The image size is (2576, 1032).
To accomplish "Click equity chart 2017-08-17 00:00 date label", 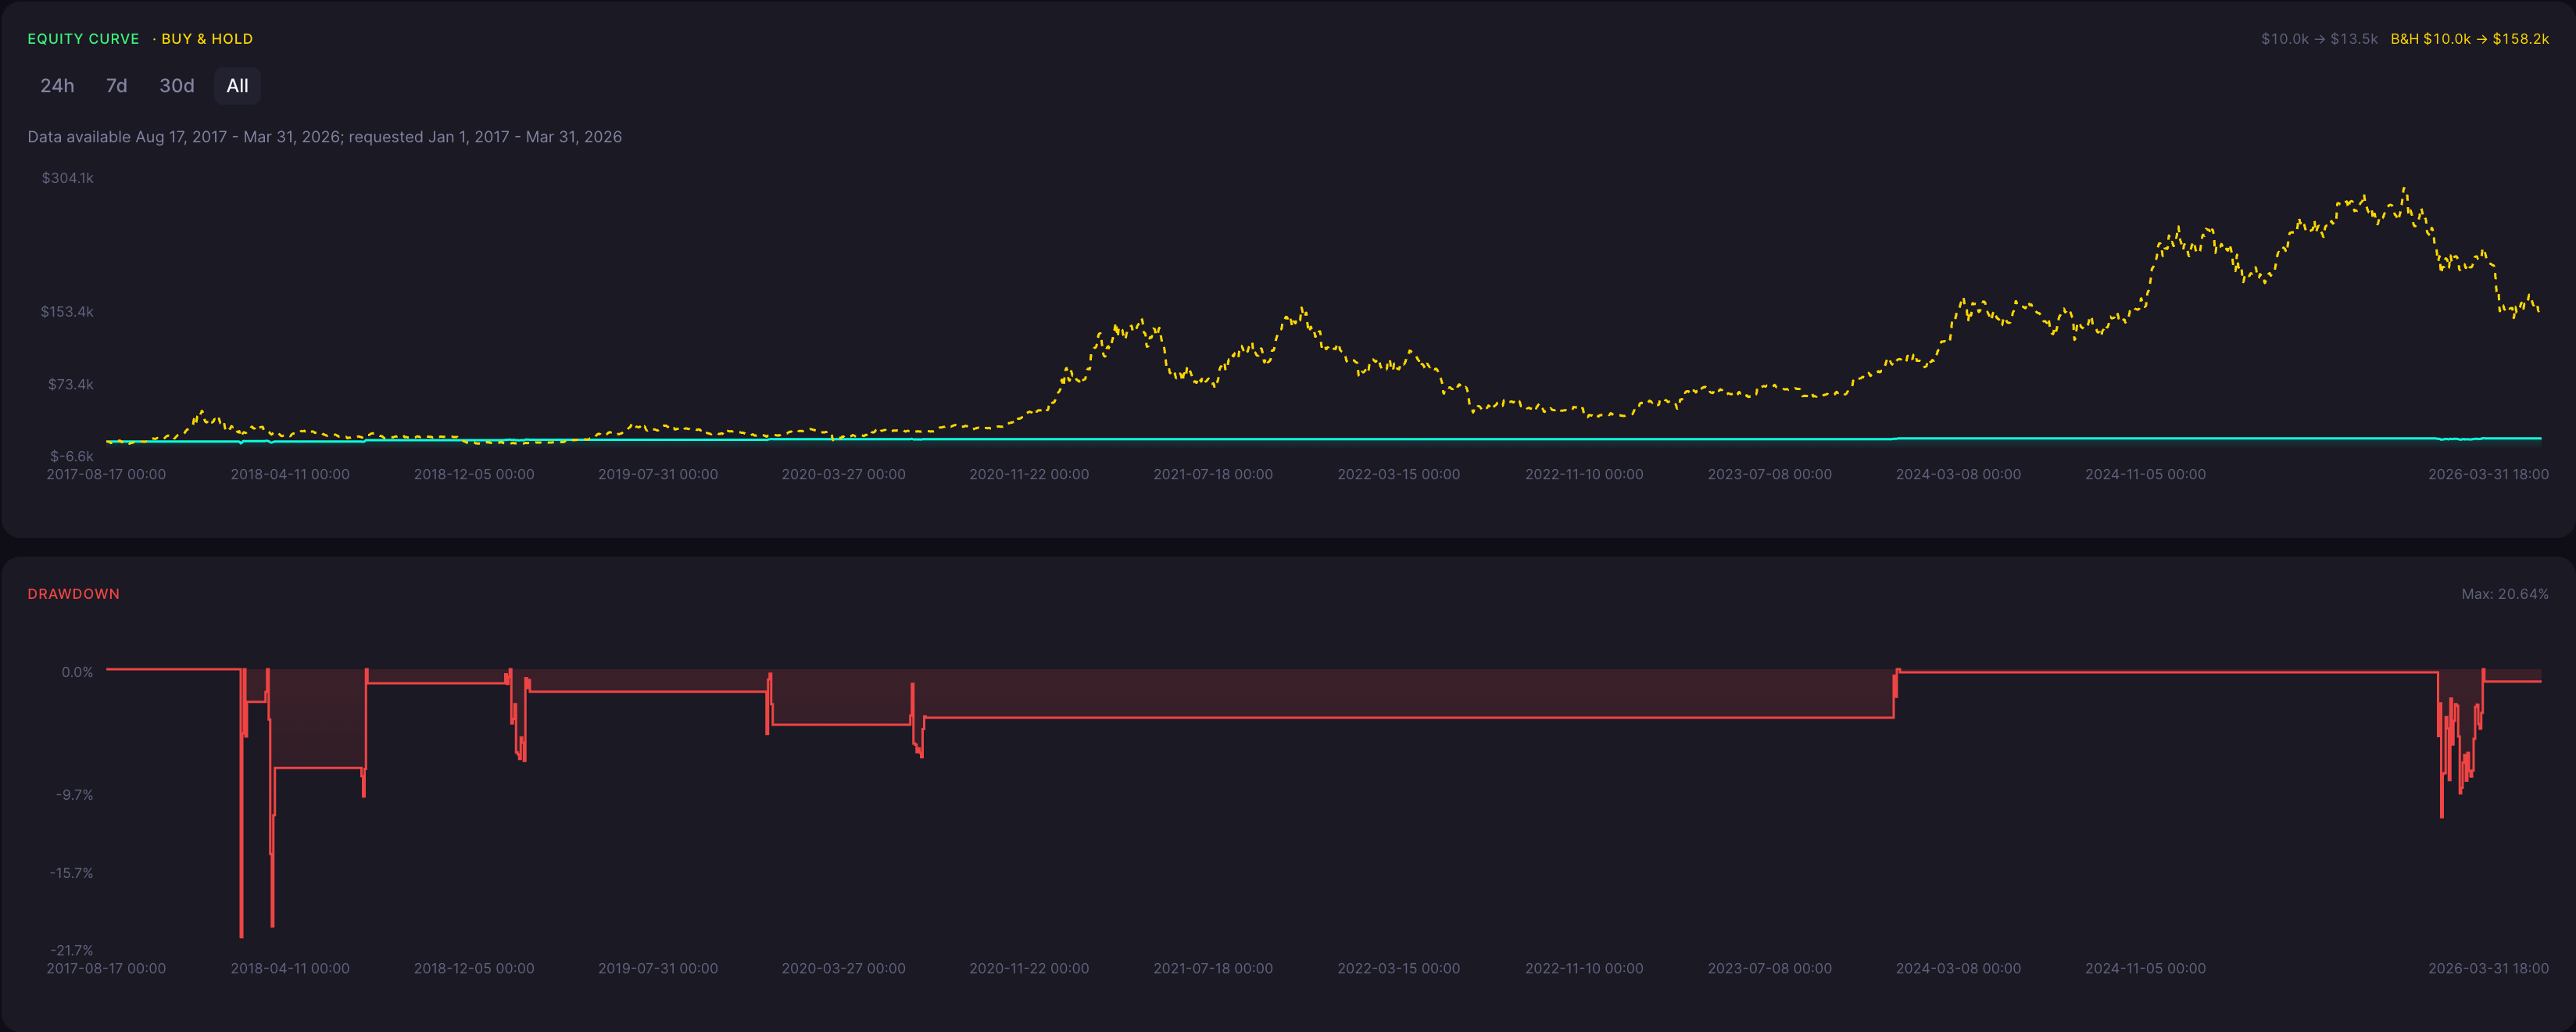I will [x=106, y=474].
